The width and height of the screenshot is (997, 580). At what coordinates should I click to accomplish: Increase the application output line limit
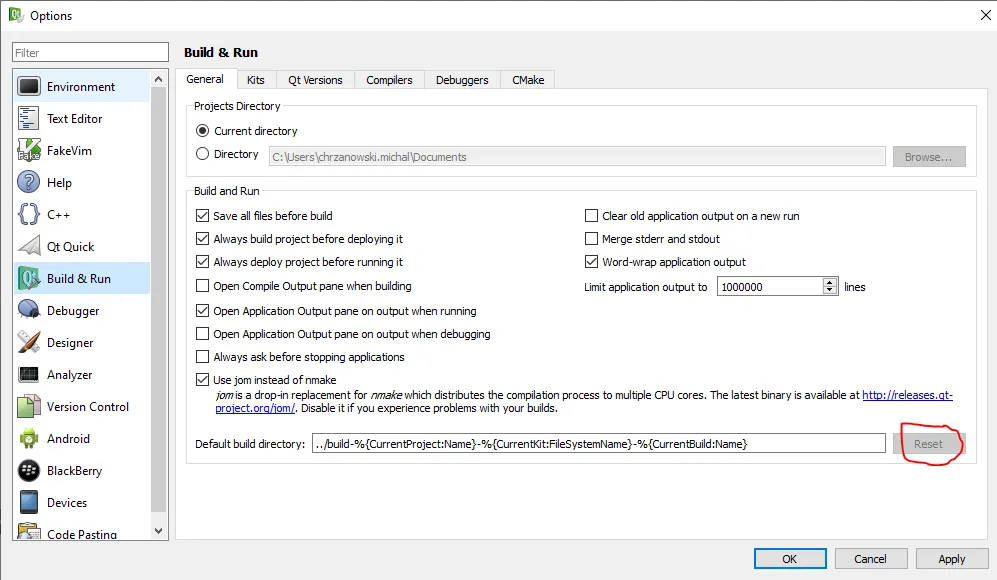[x=830, y=282]
